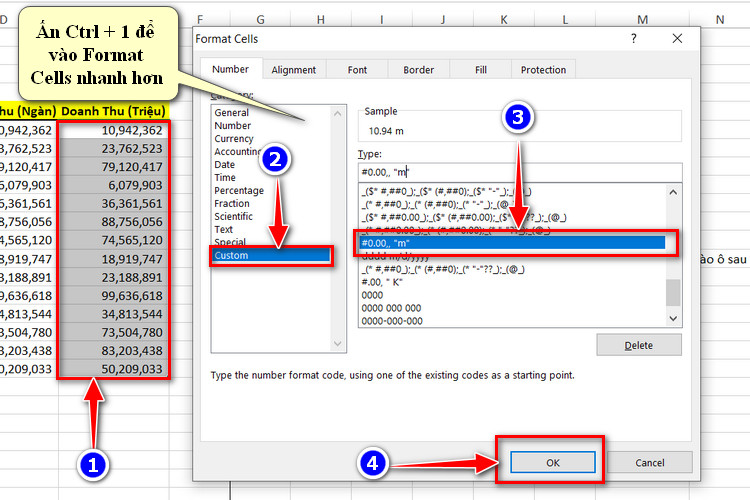Select the #0.00,, "m" format code
This screenshot has width=750, height=500.
point(512,243)
